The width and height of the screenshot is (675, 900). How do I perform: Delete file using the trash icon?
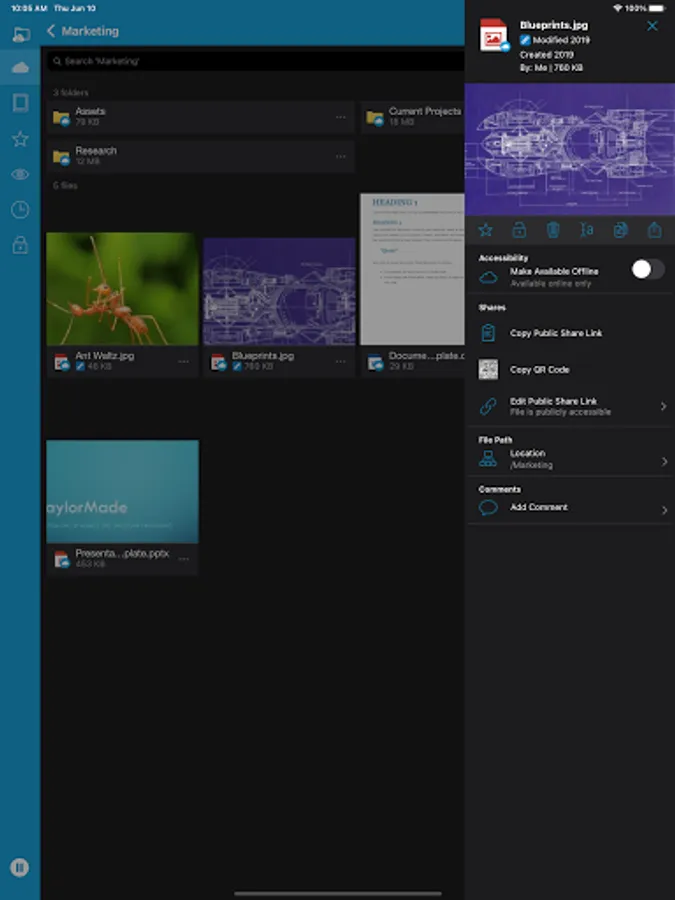[x=553, y=230]
